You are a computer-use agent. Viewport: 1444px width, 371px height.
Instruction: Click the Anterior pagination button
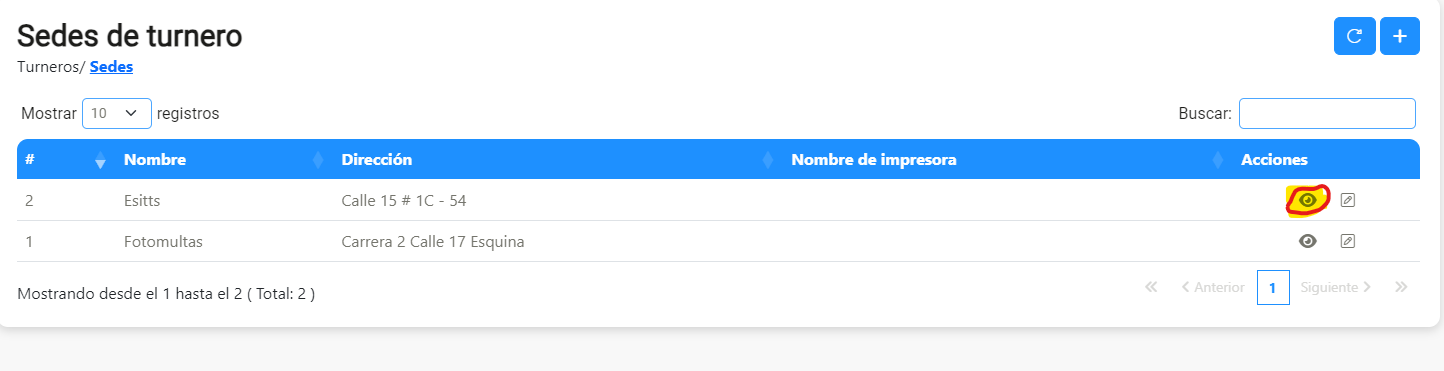(1212, 287)
